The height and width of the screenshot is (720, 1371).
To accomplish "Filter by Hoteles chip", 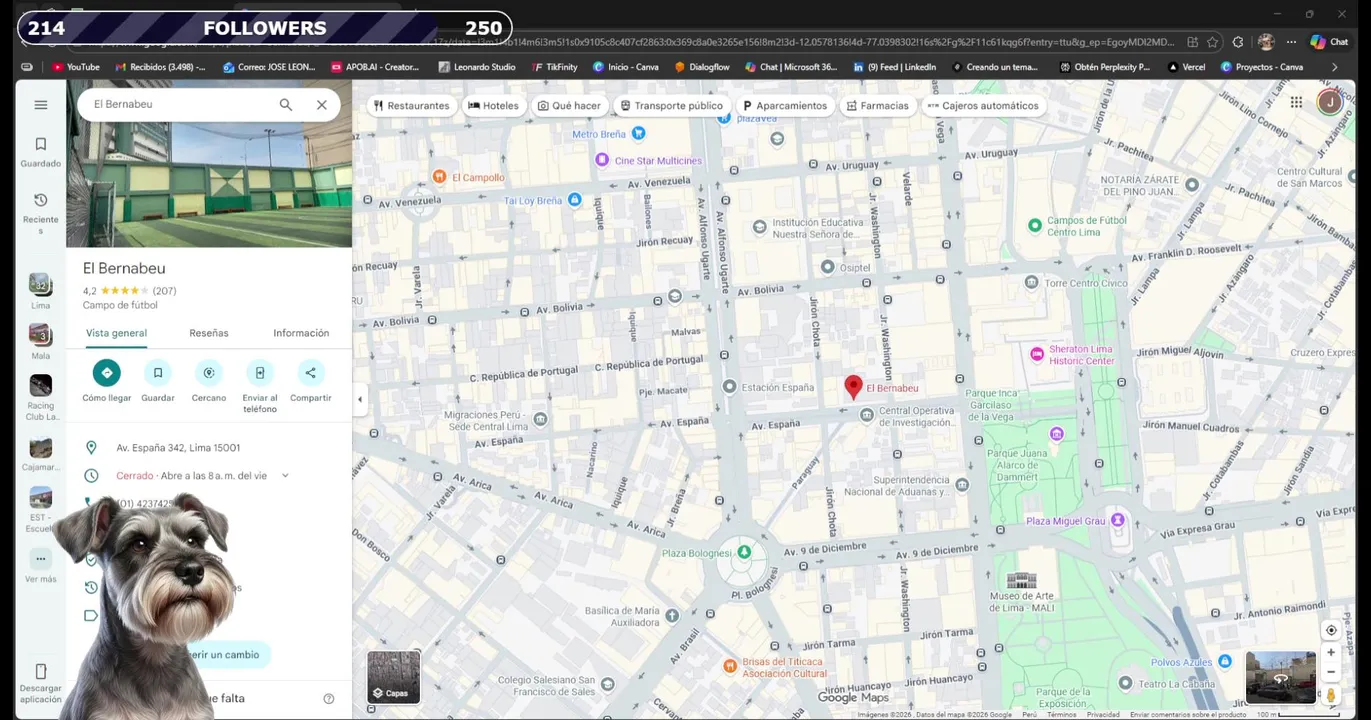I will 494,105.
